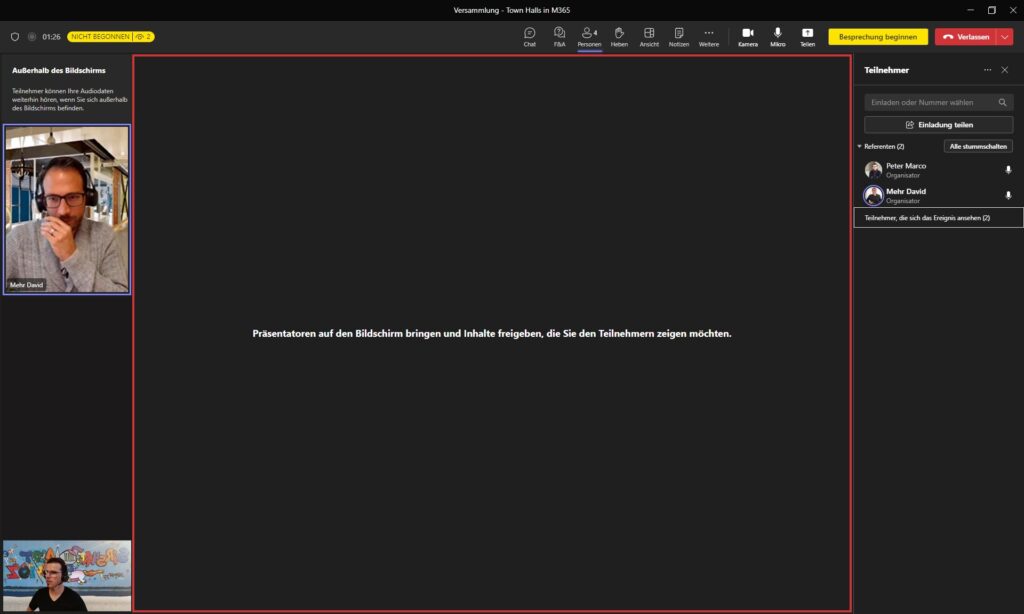Image resolution: width=1024 pixels, height=614 pixels.
Task: Open the Chat panel
Action: (x=530, y=37)
